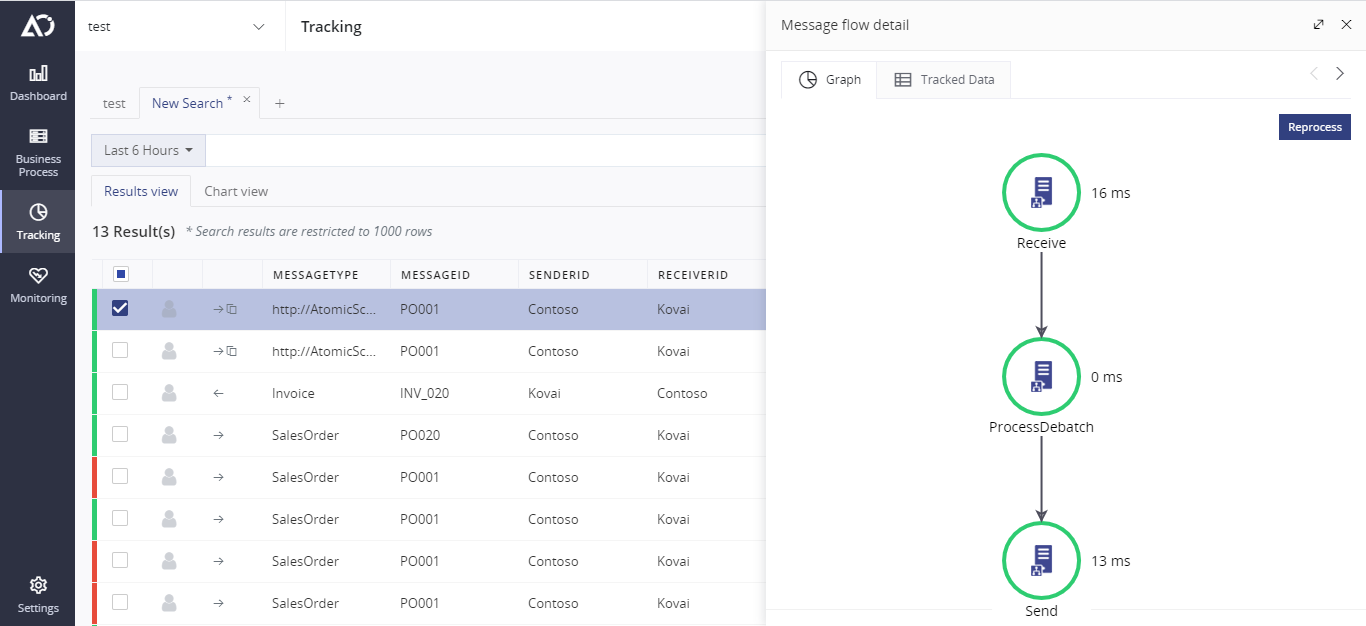Add a new search tab
The image size is (1366, 626).
[x=279, y=103]
